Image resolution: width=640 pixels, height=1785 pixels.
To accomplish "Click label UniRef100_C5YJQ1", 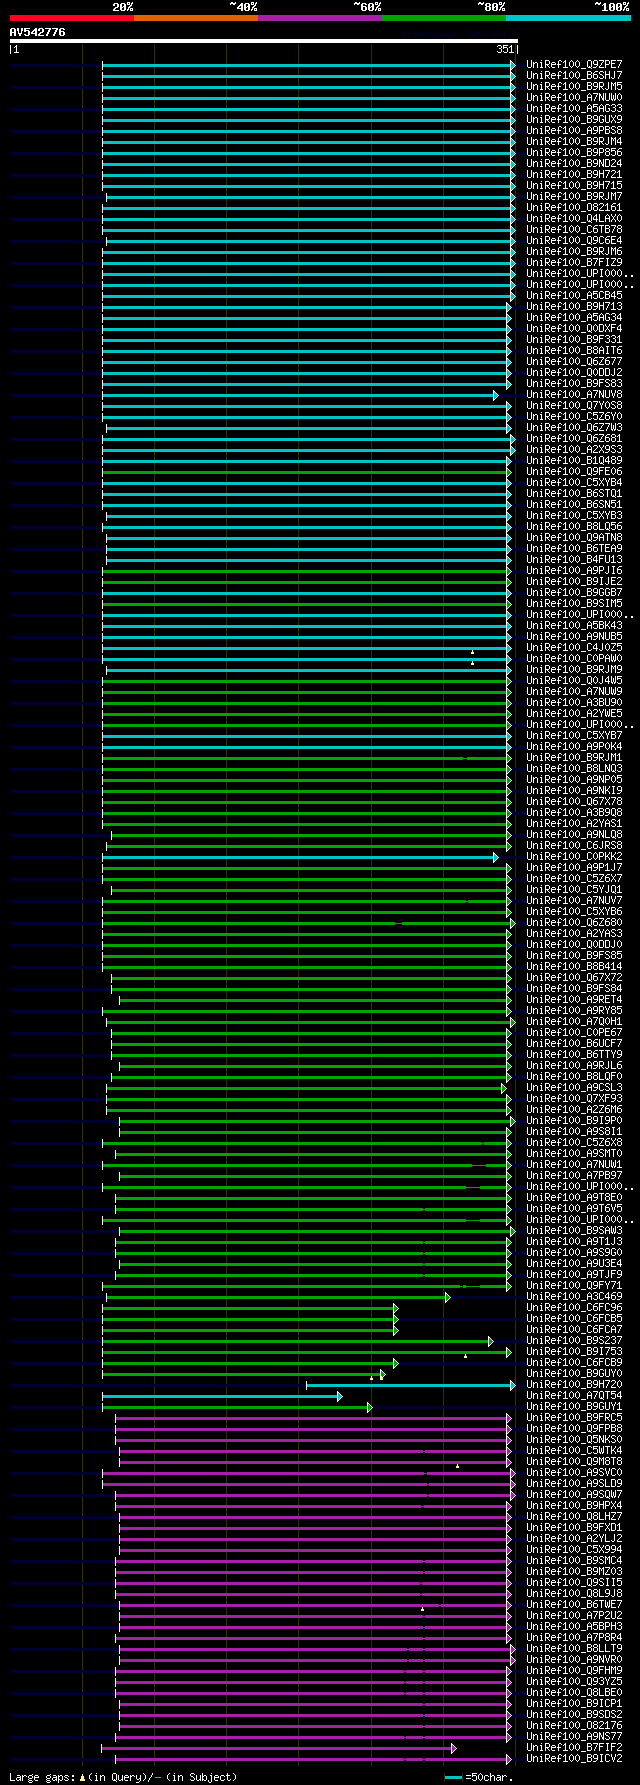I will (x=574, y=889).
